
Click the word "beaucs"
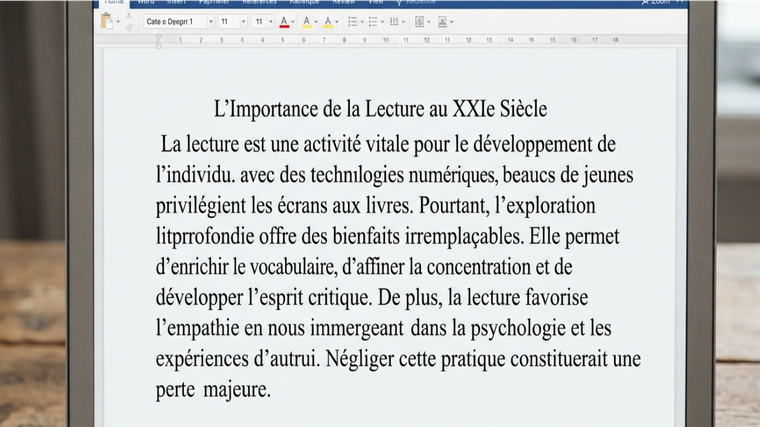coord(529,175)
